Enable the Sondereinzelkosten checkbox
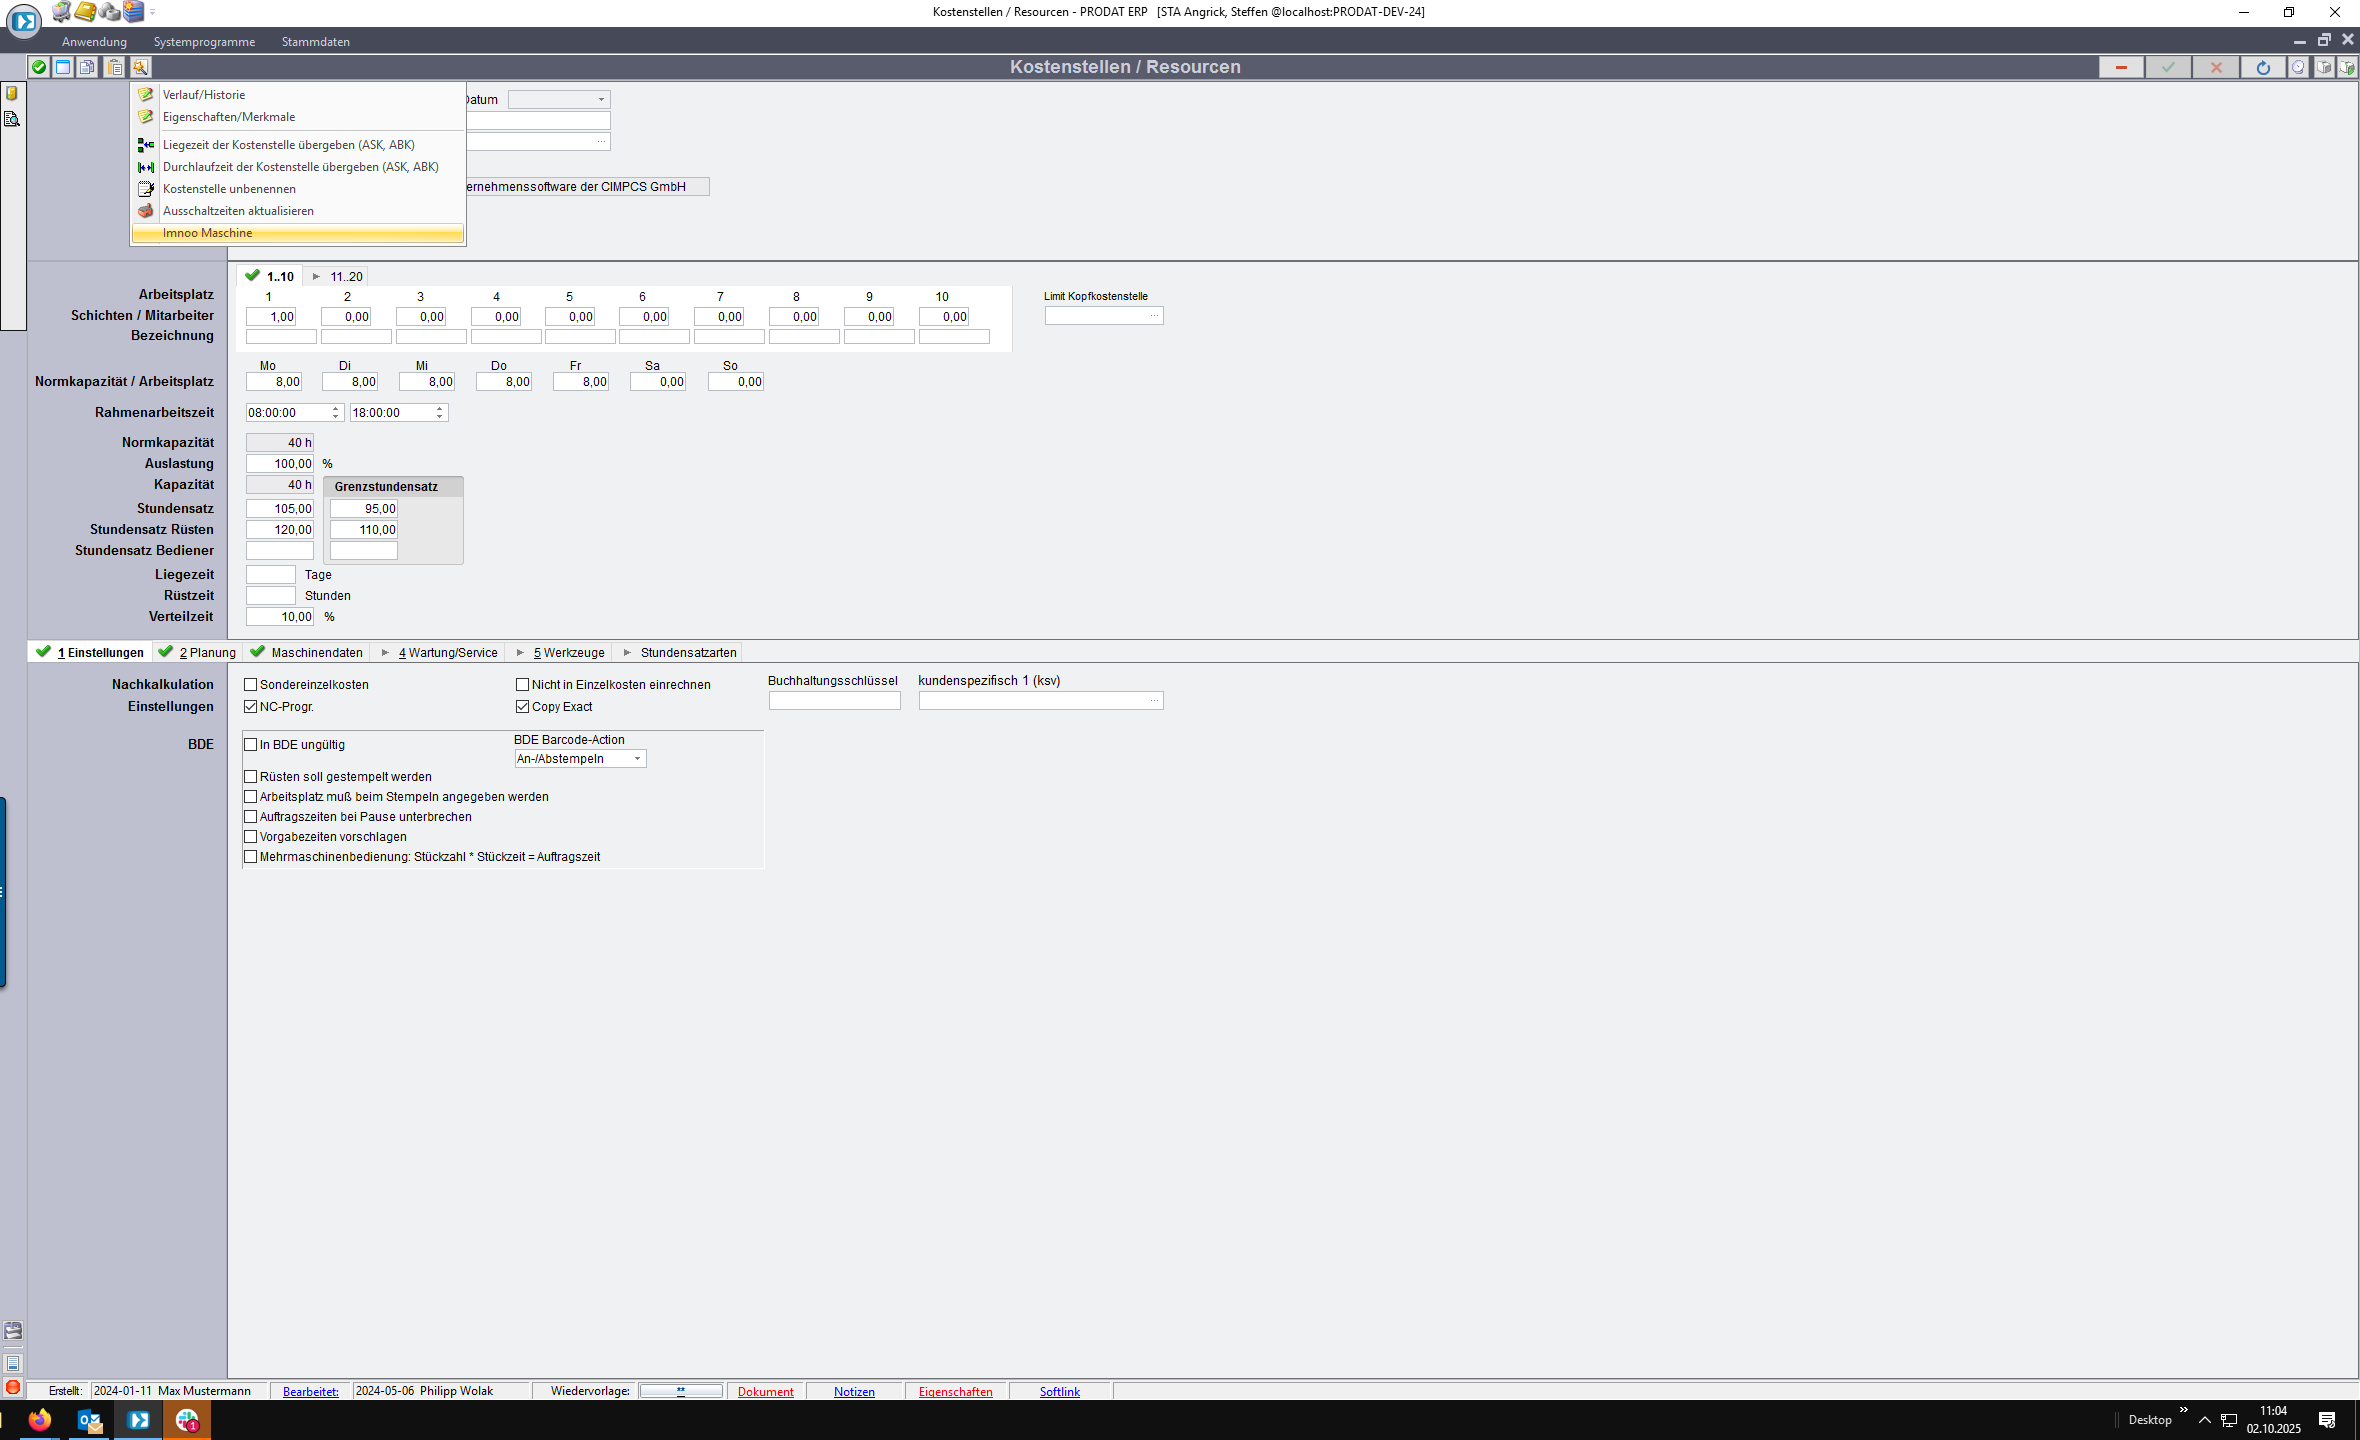Screen dimensions: 2360x1440 point(251,685)
